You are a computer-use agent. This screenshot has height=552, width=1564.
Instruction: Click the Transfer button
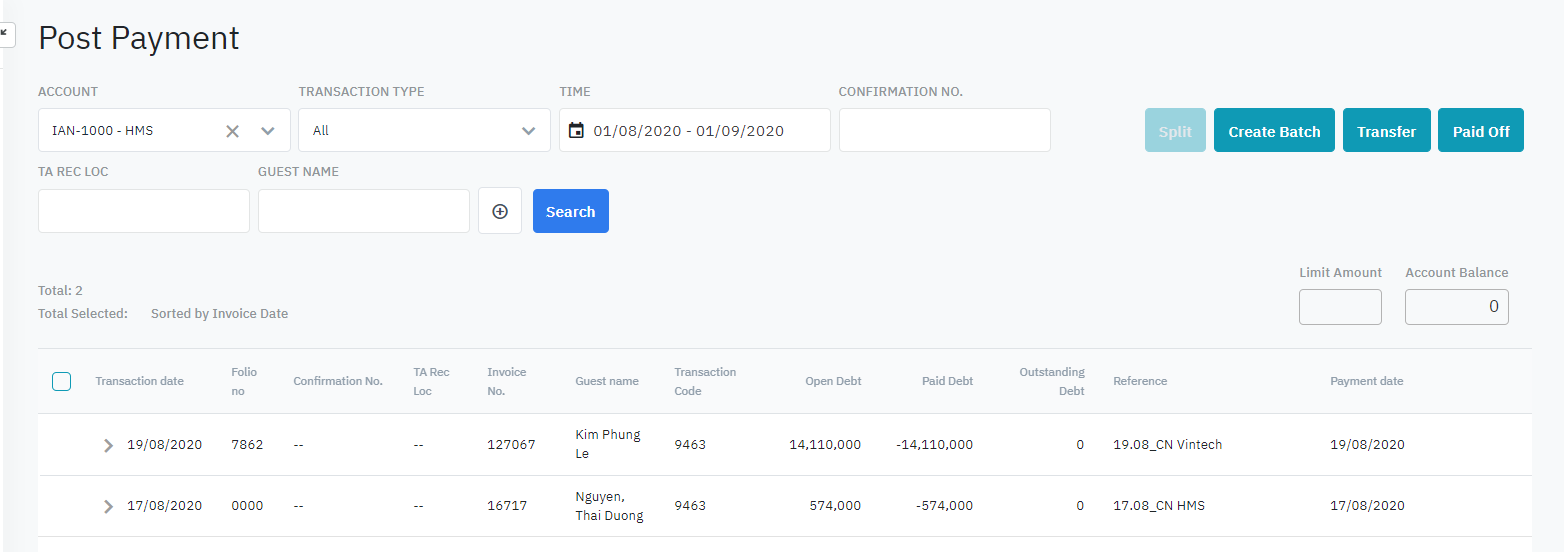tap(1386, 131)
